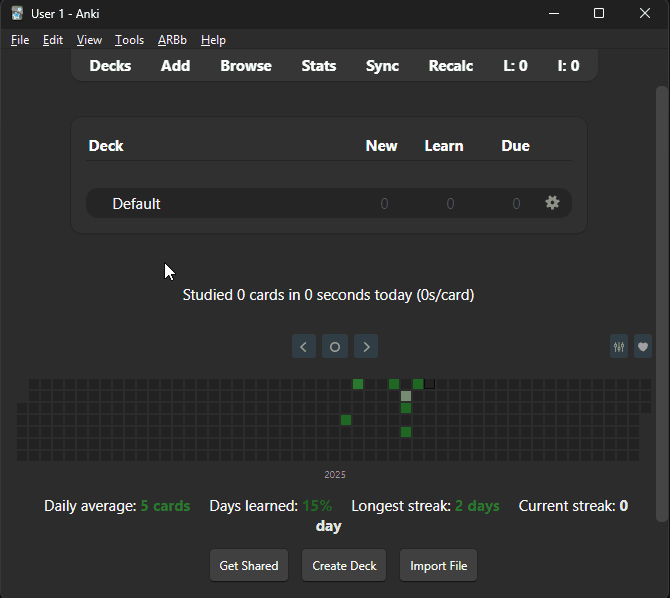Click the heart support icon
Viewport: 670px width, 598px height.
(643, 346)
